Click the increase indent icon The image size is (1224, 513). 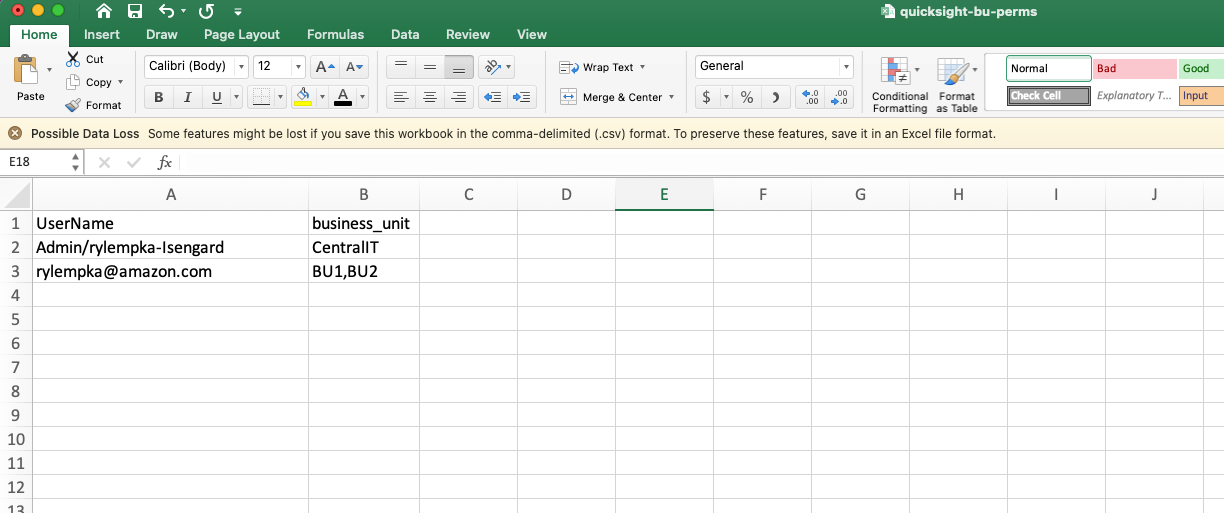pos(521,97)
